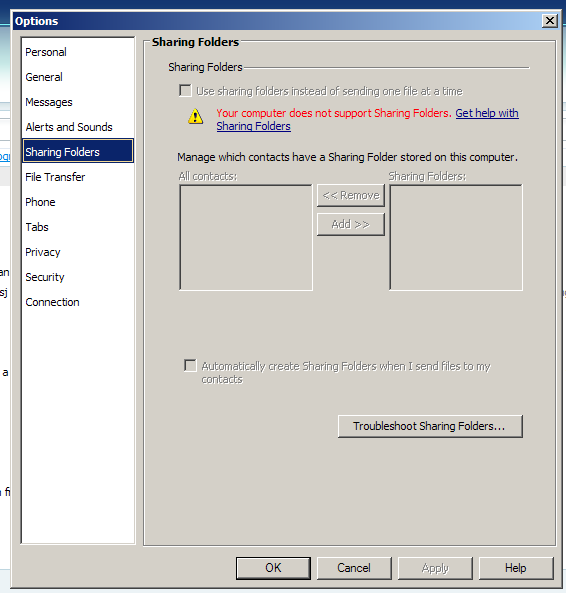Switch to Phone options
Screen dimensions: 566x593
point(40,202)
